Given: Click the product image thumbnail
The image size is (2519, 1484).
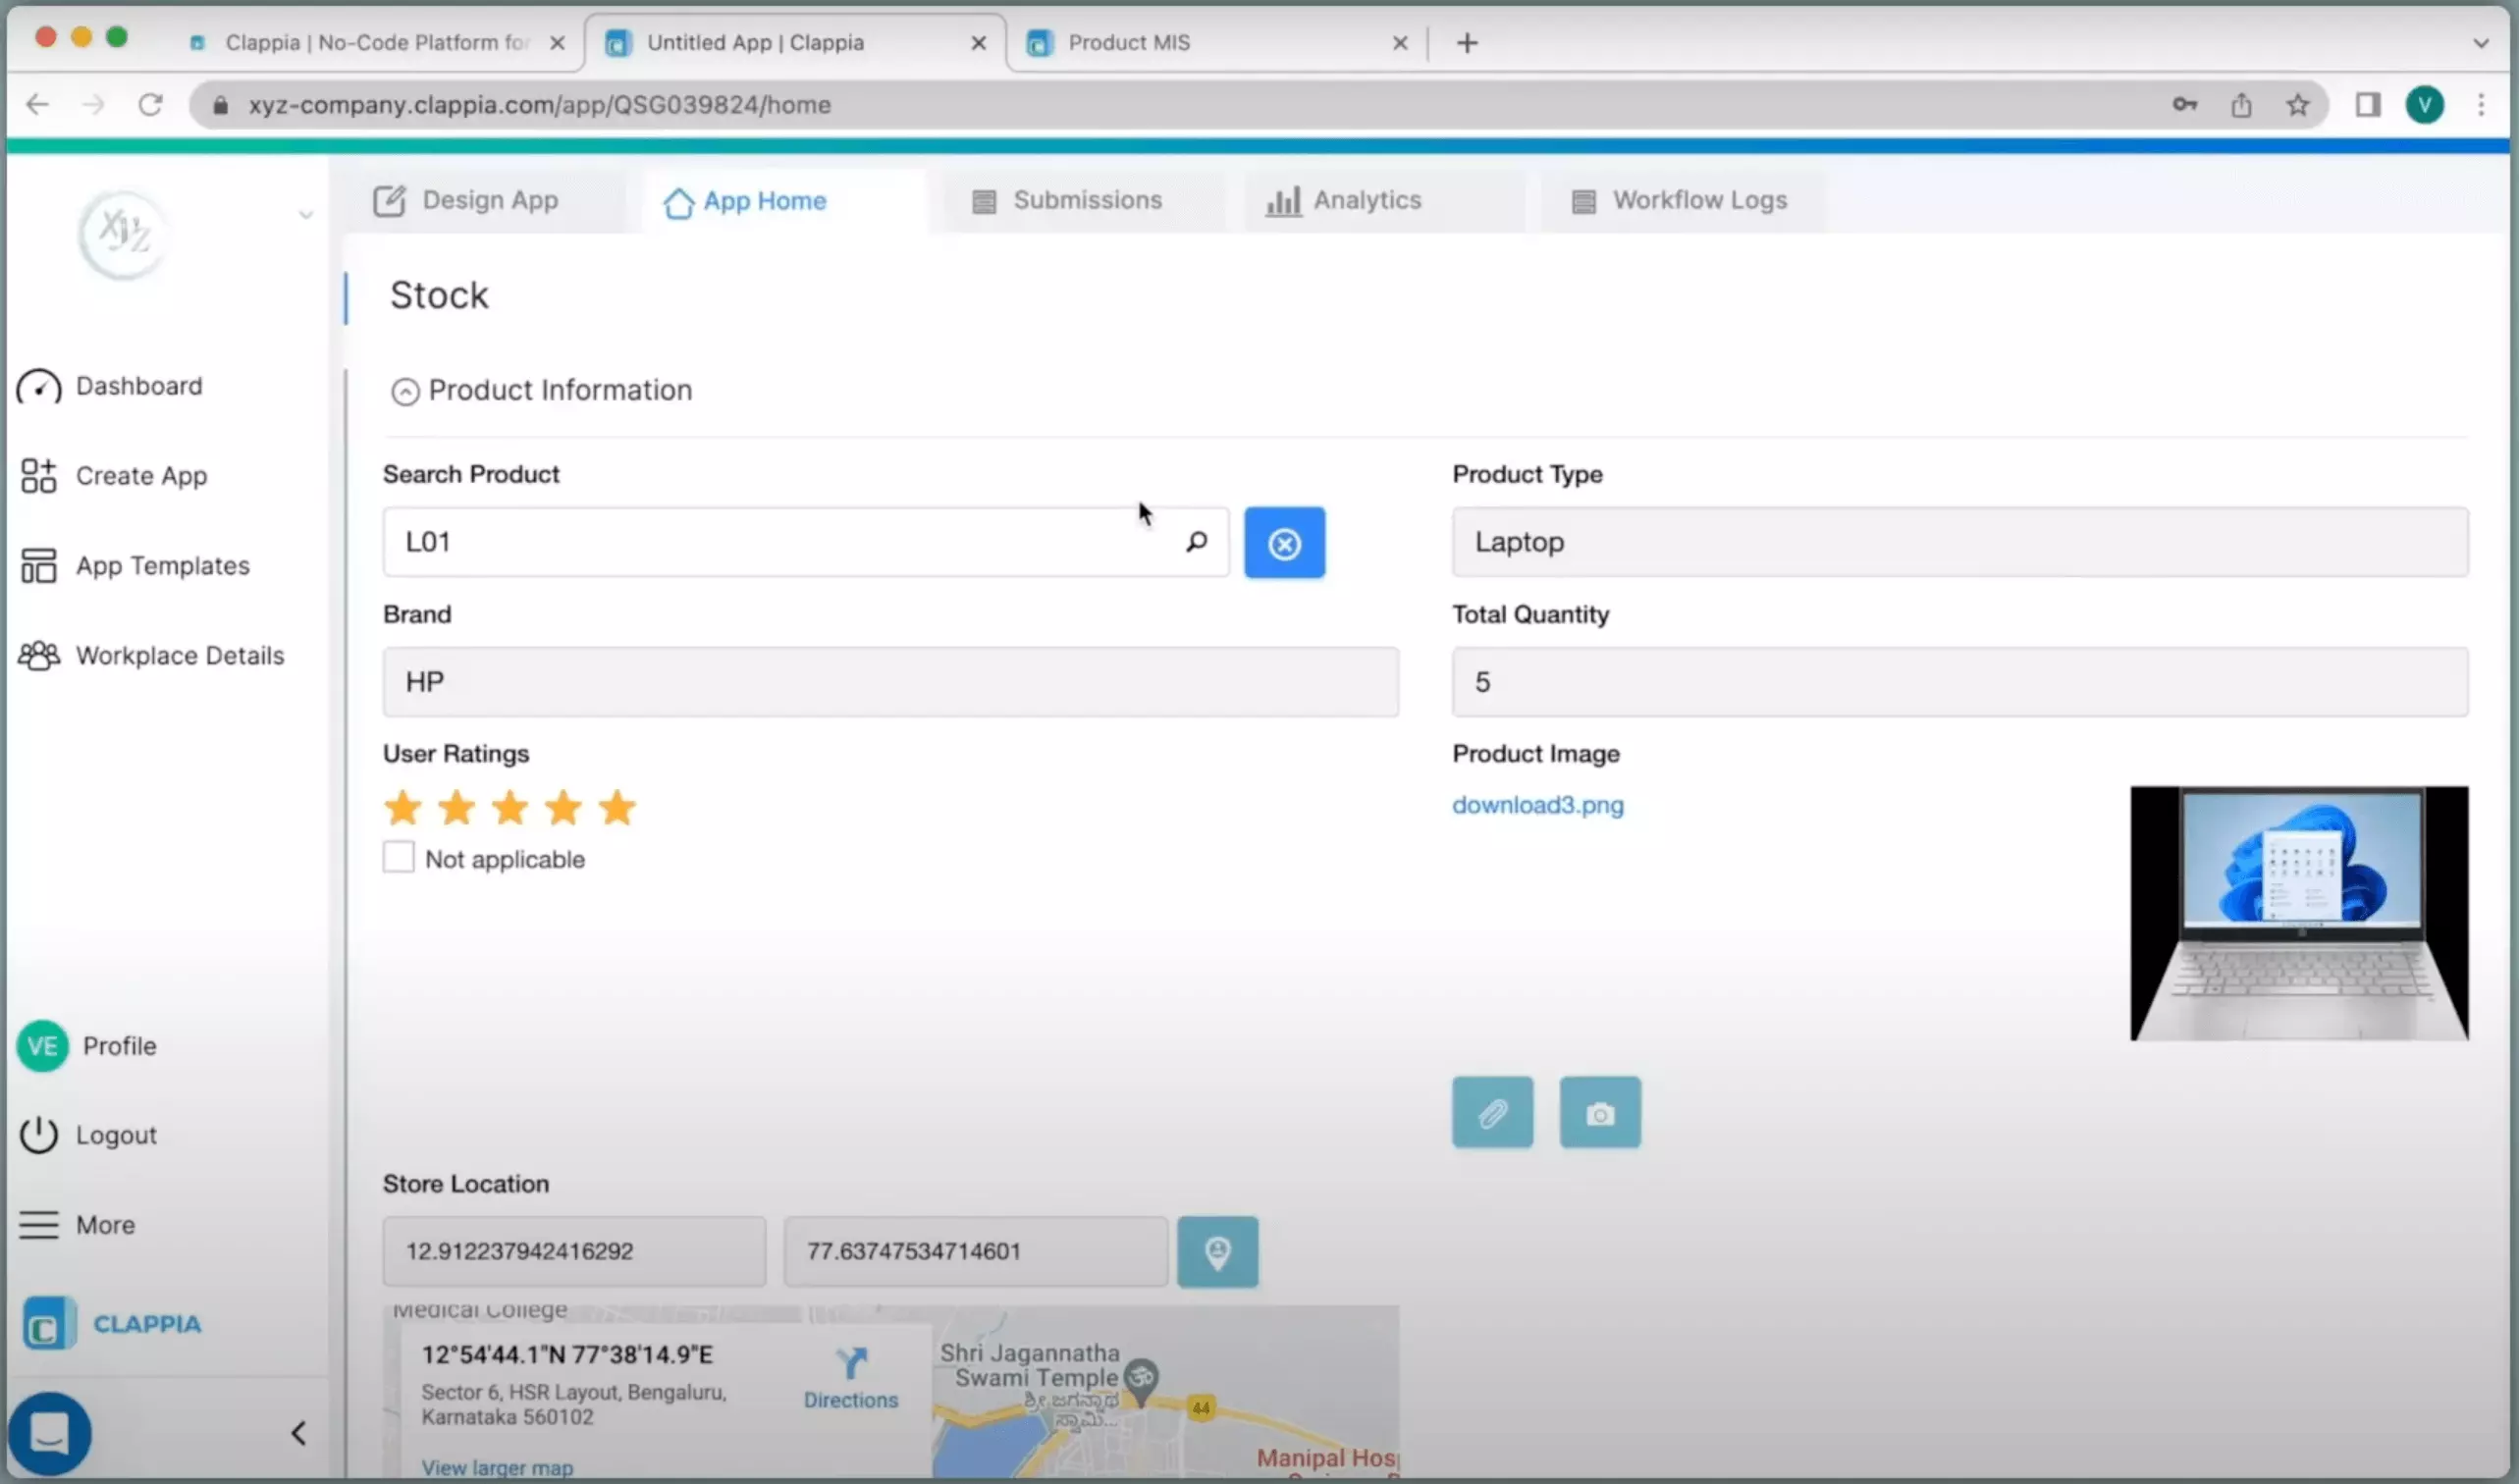Looking at the screenshot, I should pyautogui.click(x=2300, y=914).
